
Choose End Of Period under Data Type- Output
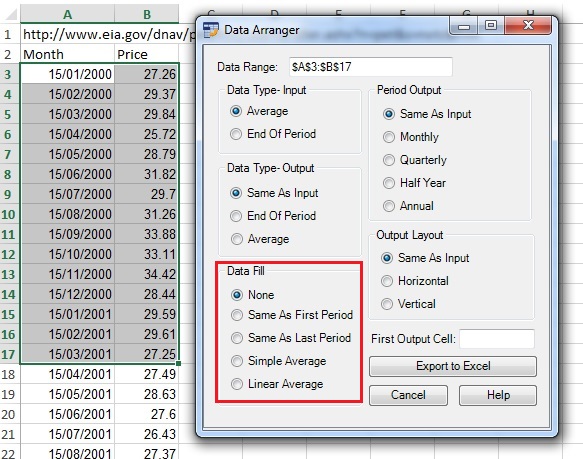tap(273, 216)
